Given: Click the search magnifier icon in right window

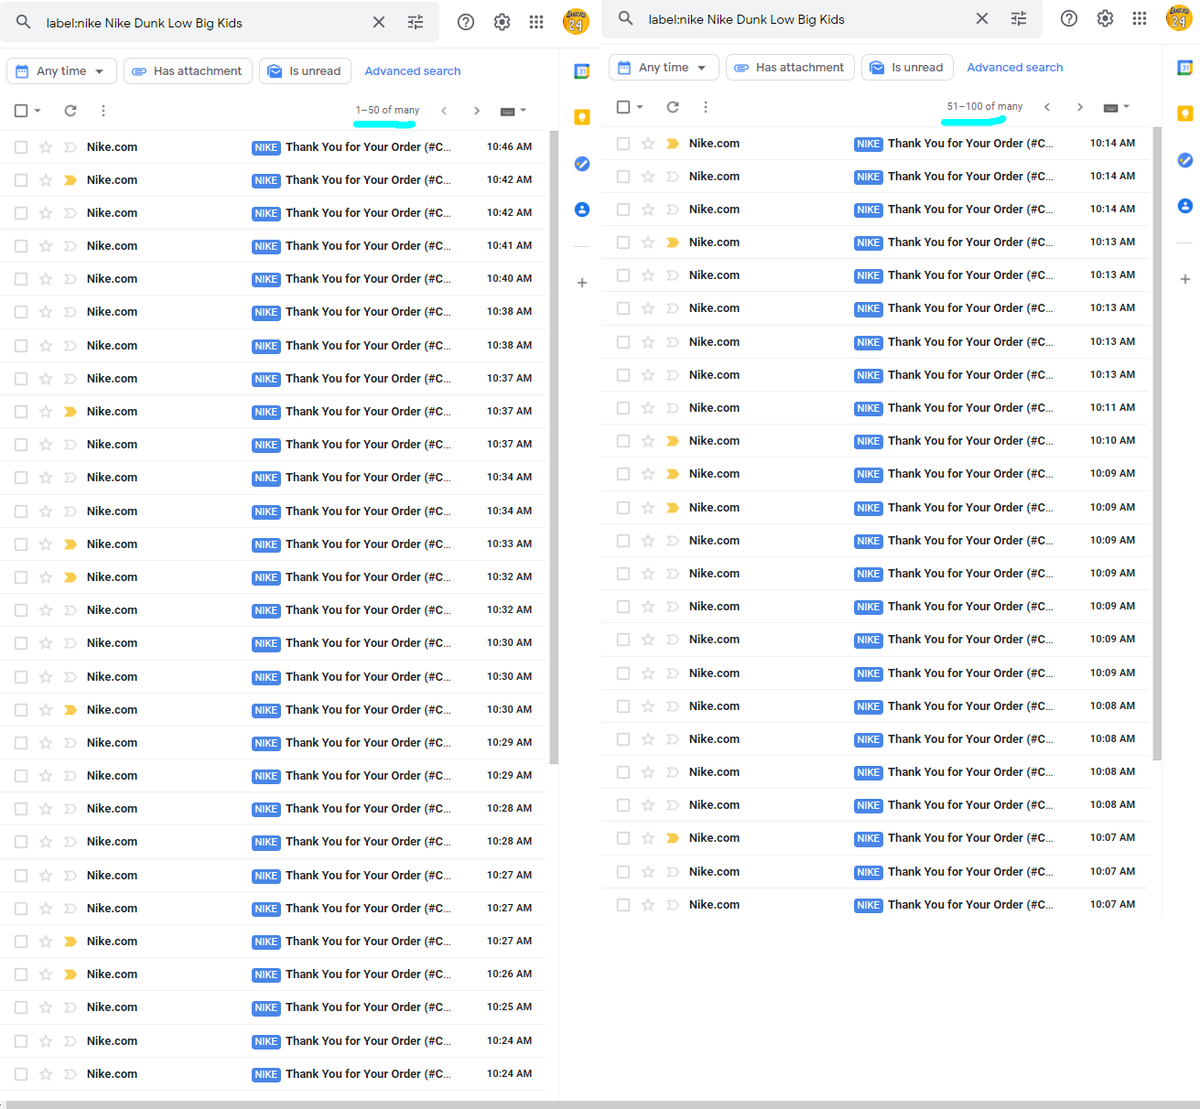Looking at the screenshot, I should coord(626,18).
